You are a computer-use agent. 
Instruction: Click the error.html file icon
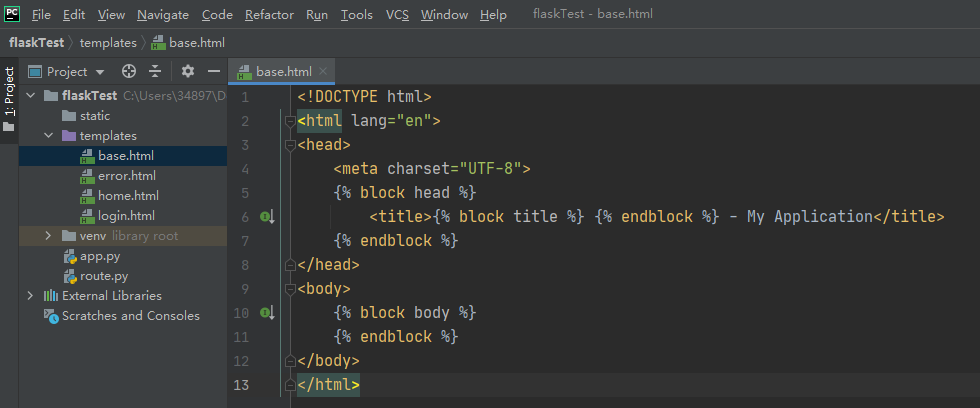coord(88,176)
